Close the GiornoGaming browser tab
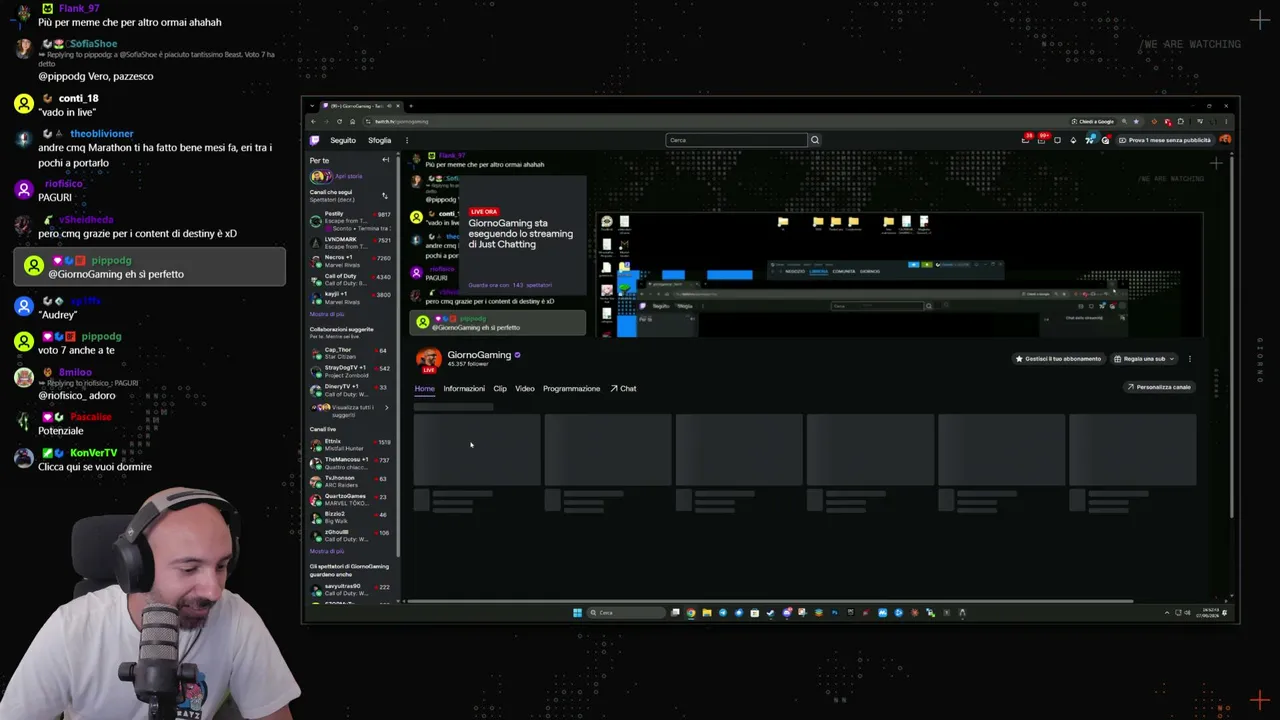The width and height of the screenshot is (1280, 720). [x=396, y=106]
